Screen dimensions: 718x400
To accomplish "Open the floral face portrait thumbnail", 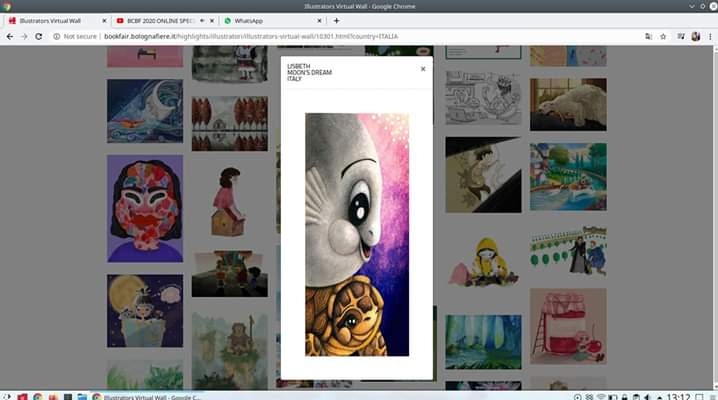I will coord(145,208).
